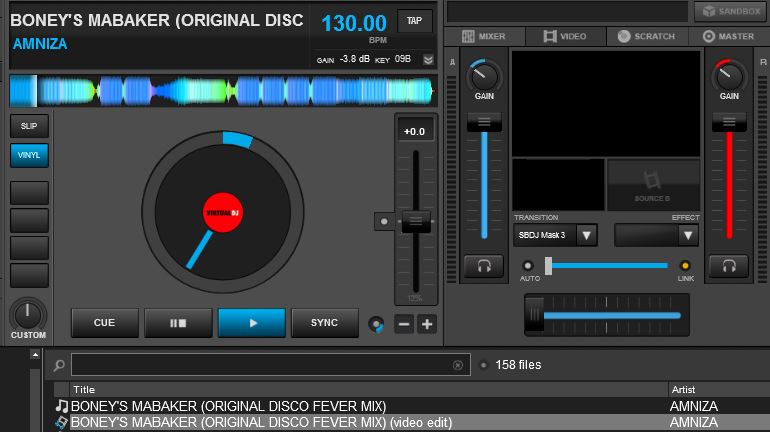Switch to the SCRATCH tab
The image size is (770, 432).
point(646,36)
